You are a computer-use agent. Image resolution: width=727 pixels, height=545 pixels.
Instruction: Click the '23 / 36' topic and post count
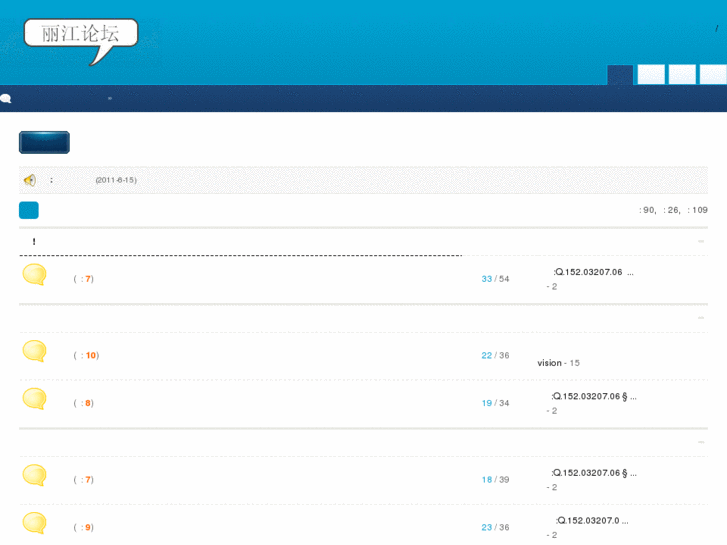(x=495, y=527)
